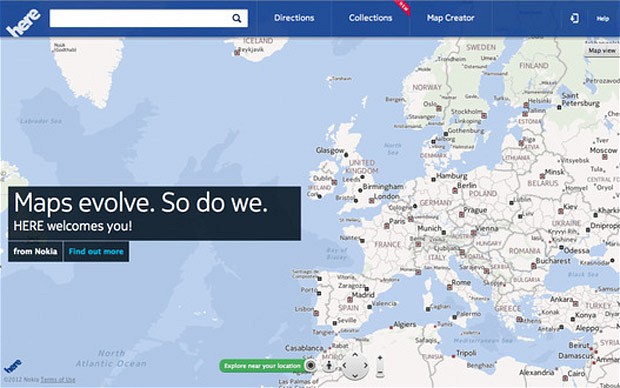620x388 pixels.
Task: Open the Map Creator menu item
Action: (x=450, y=18)
